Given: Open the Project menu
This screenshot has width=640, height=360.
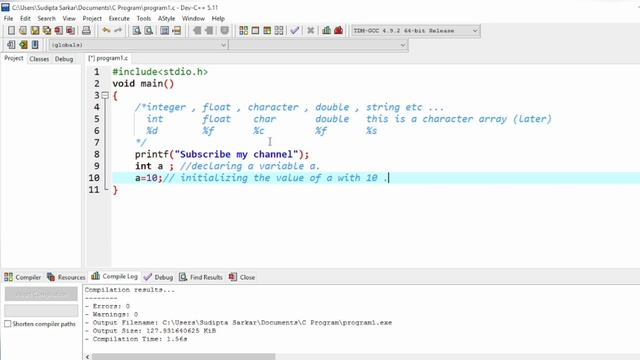Looking at the screenshot, I should pyautogui.click(x=92, y=18).
